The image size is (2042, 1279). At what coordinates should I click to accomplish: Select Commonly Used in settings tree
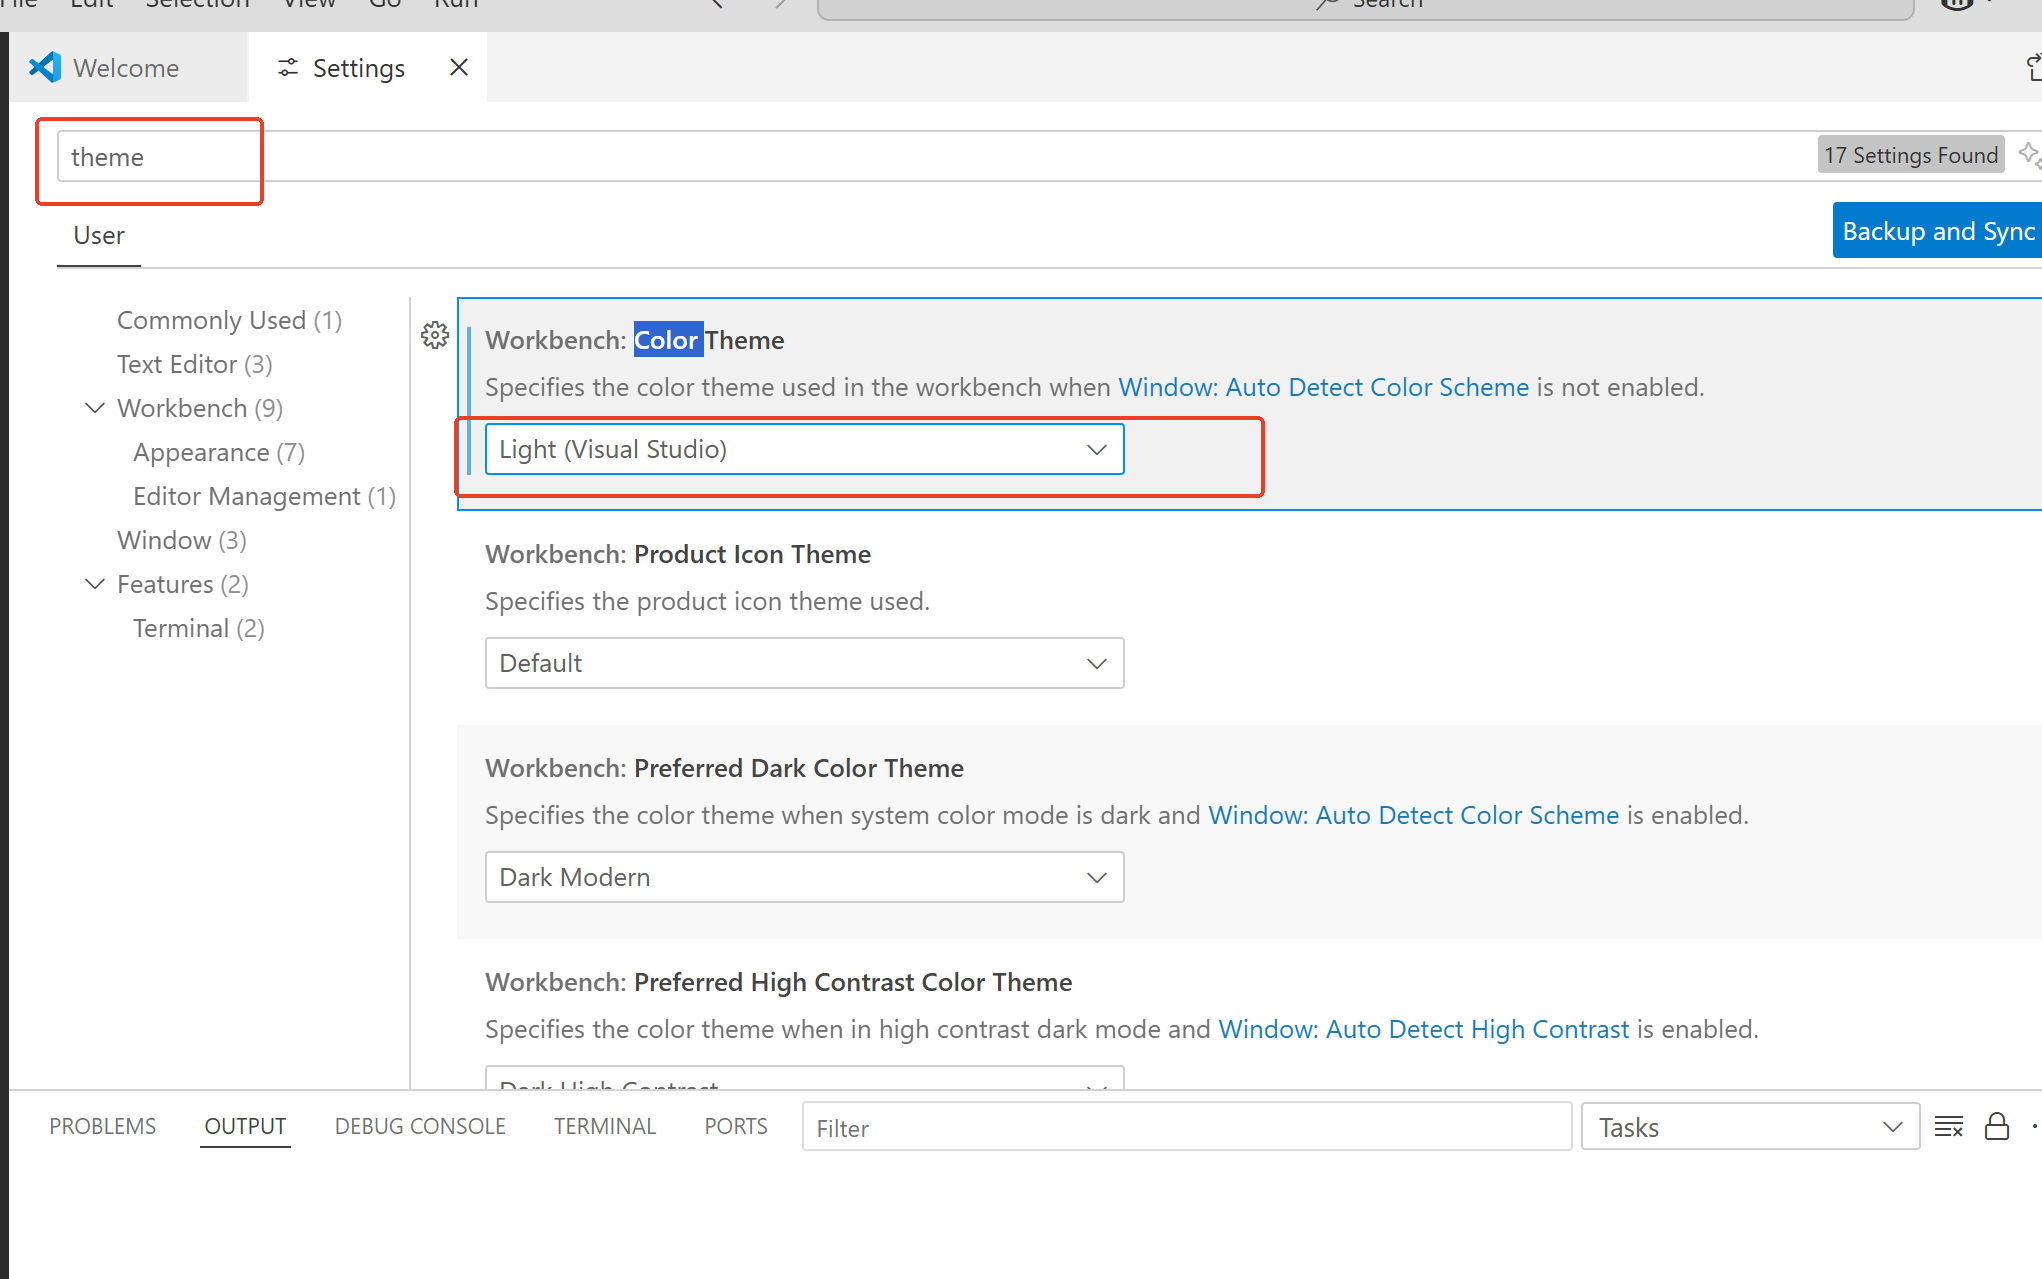point(229,320)
